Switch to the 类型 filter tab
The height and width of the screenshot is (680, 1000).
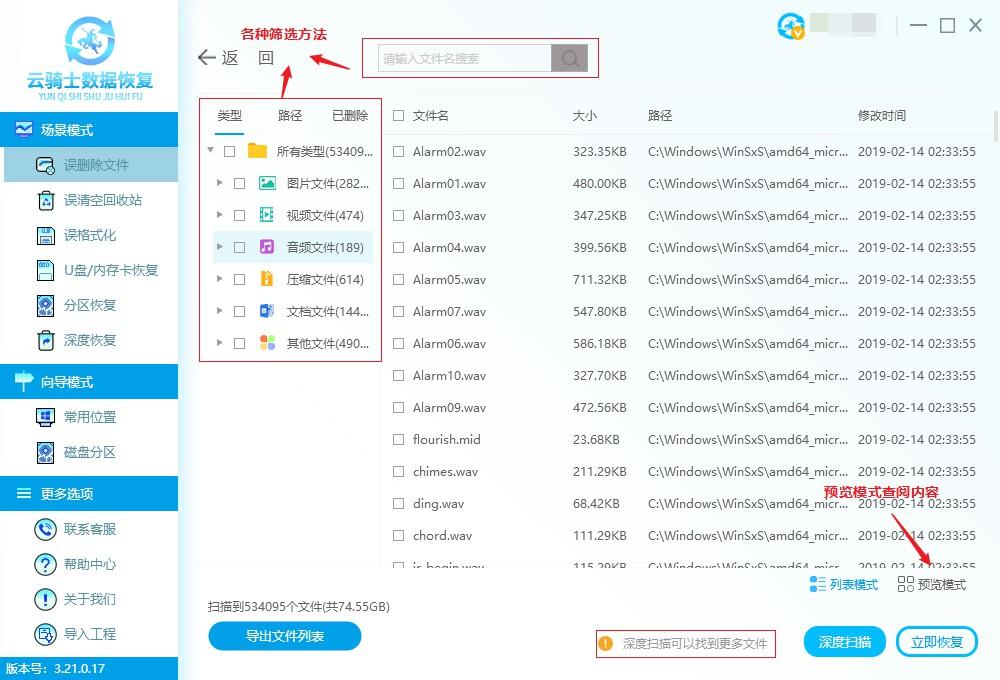pyautogui.click(x=230, y=115)
